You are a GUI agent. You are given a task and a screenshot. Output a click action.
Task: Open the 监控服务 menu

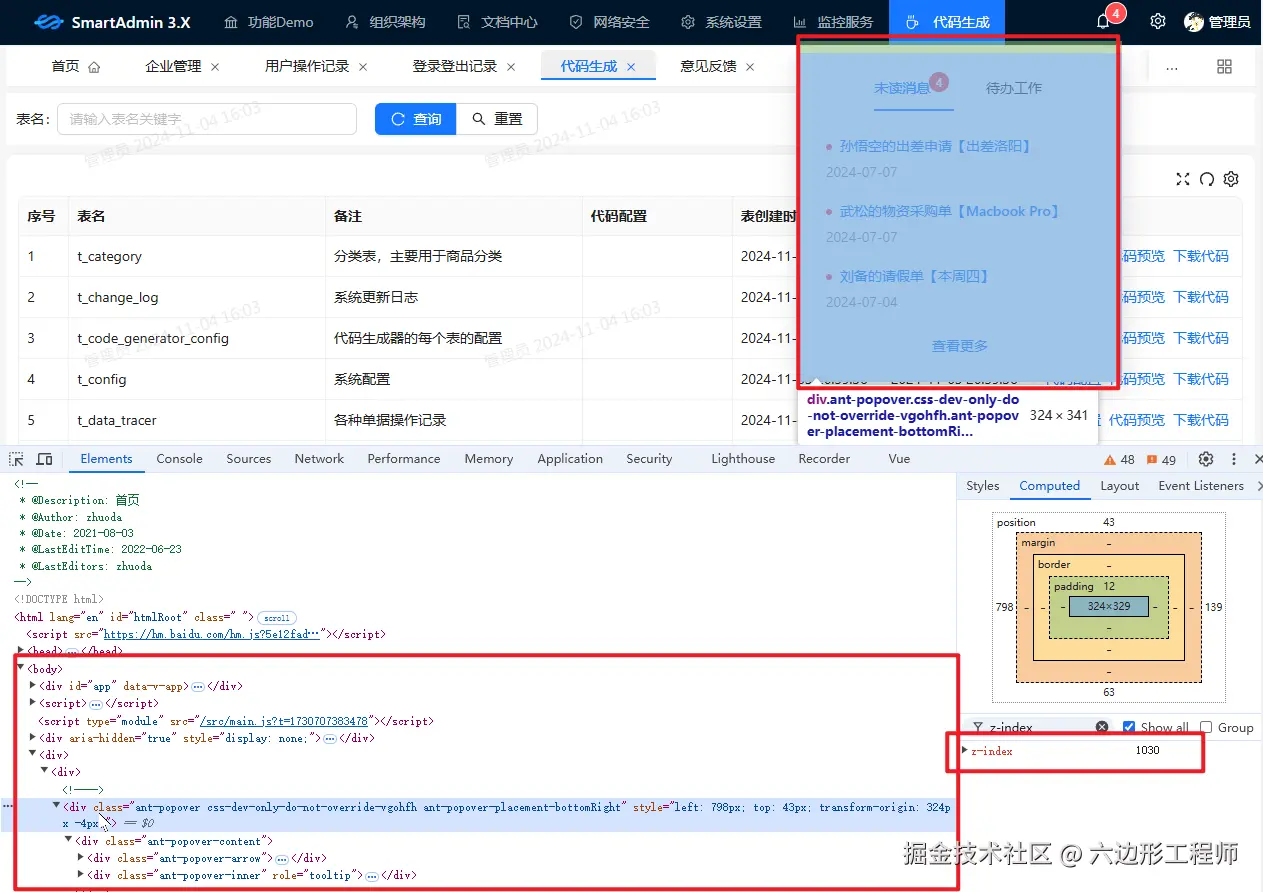pyautogui.click(x=833, y=22)
